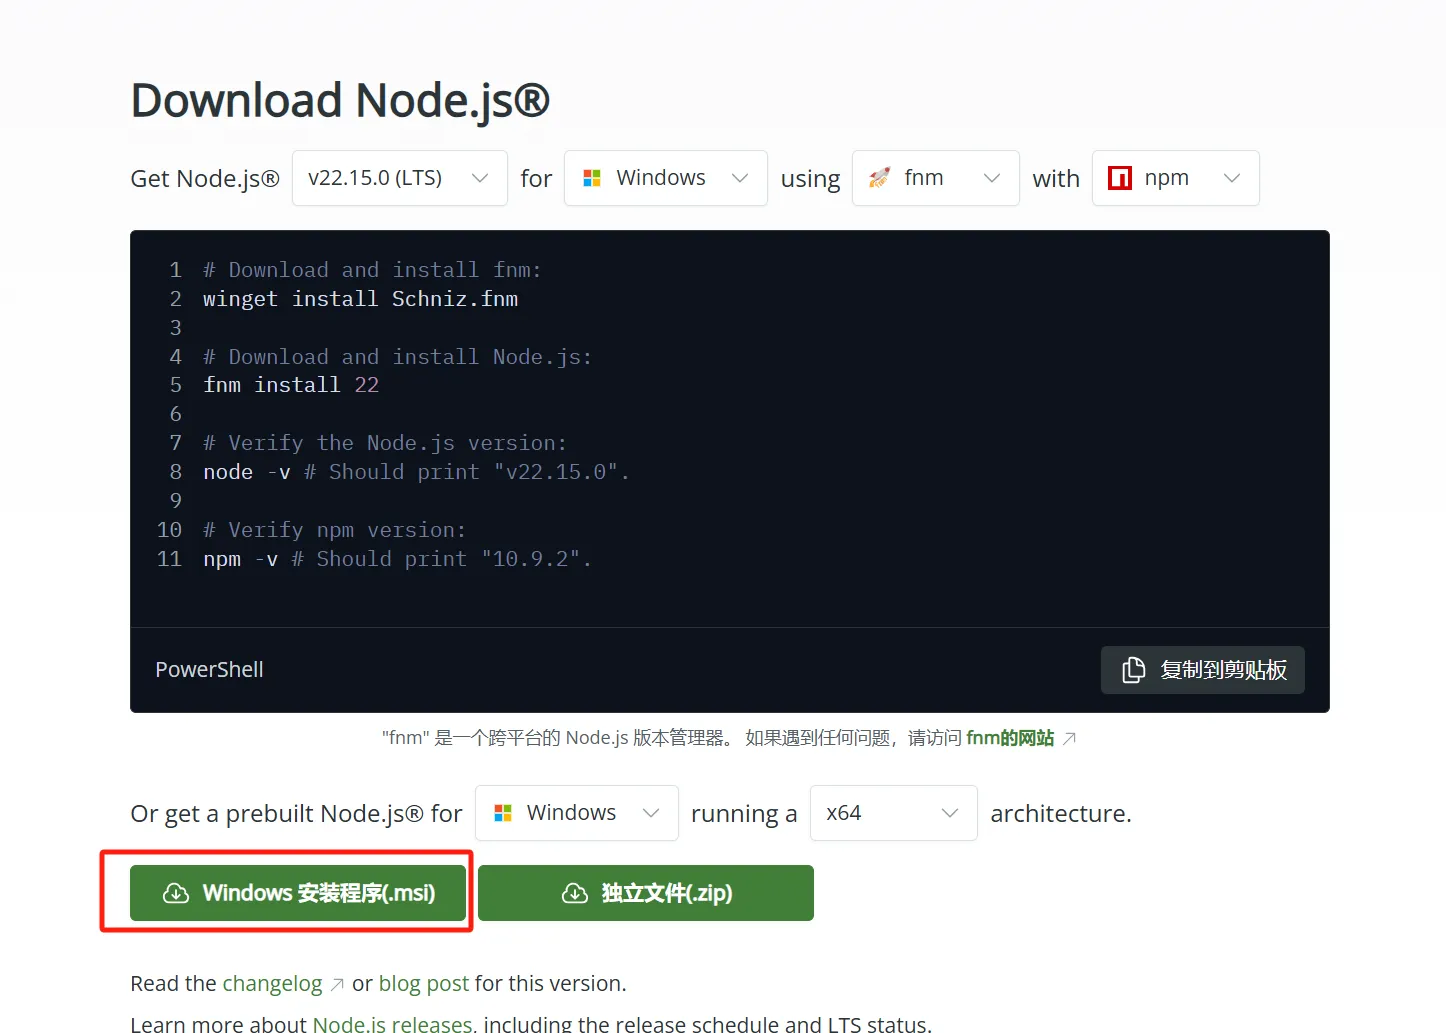Open the blog post link
1446x1033 pixels.
click(x=423, y=984)
